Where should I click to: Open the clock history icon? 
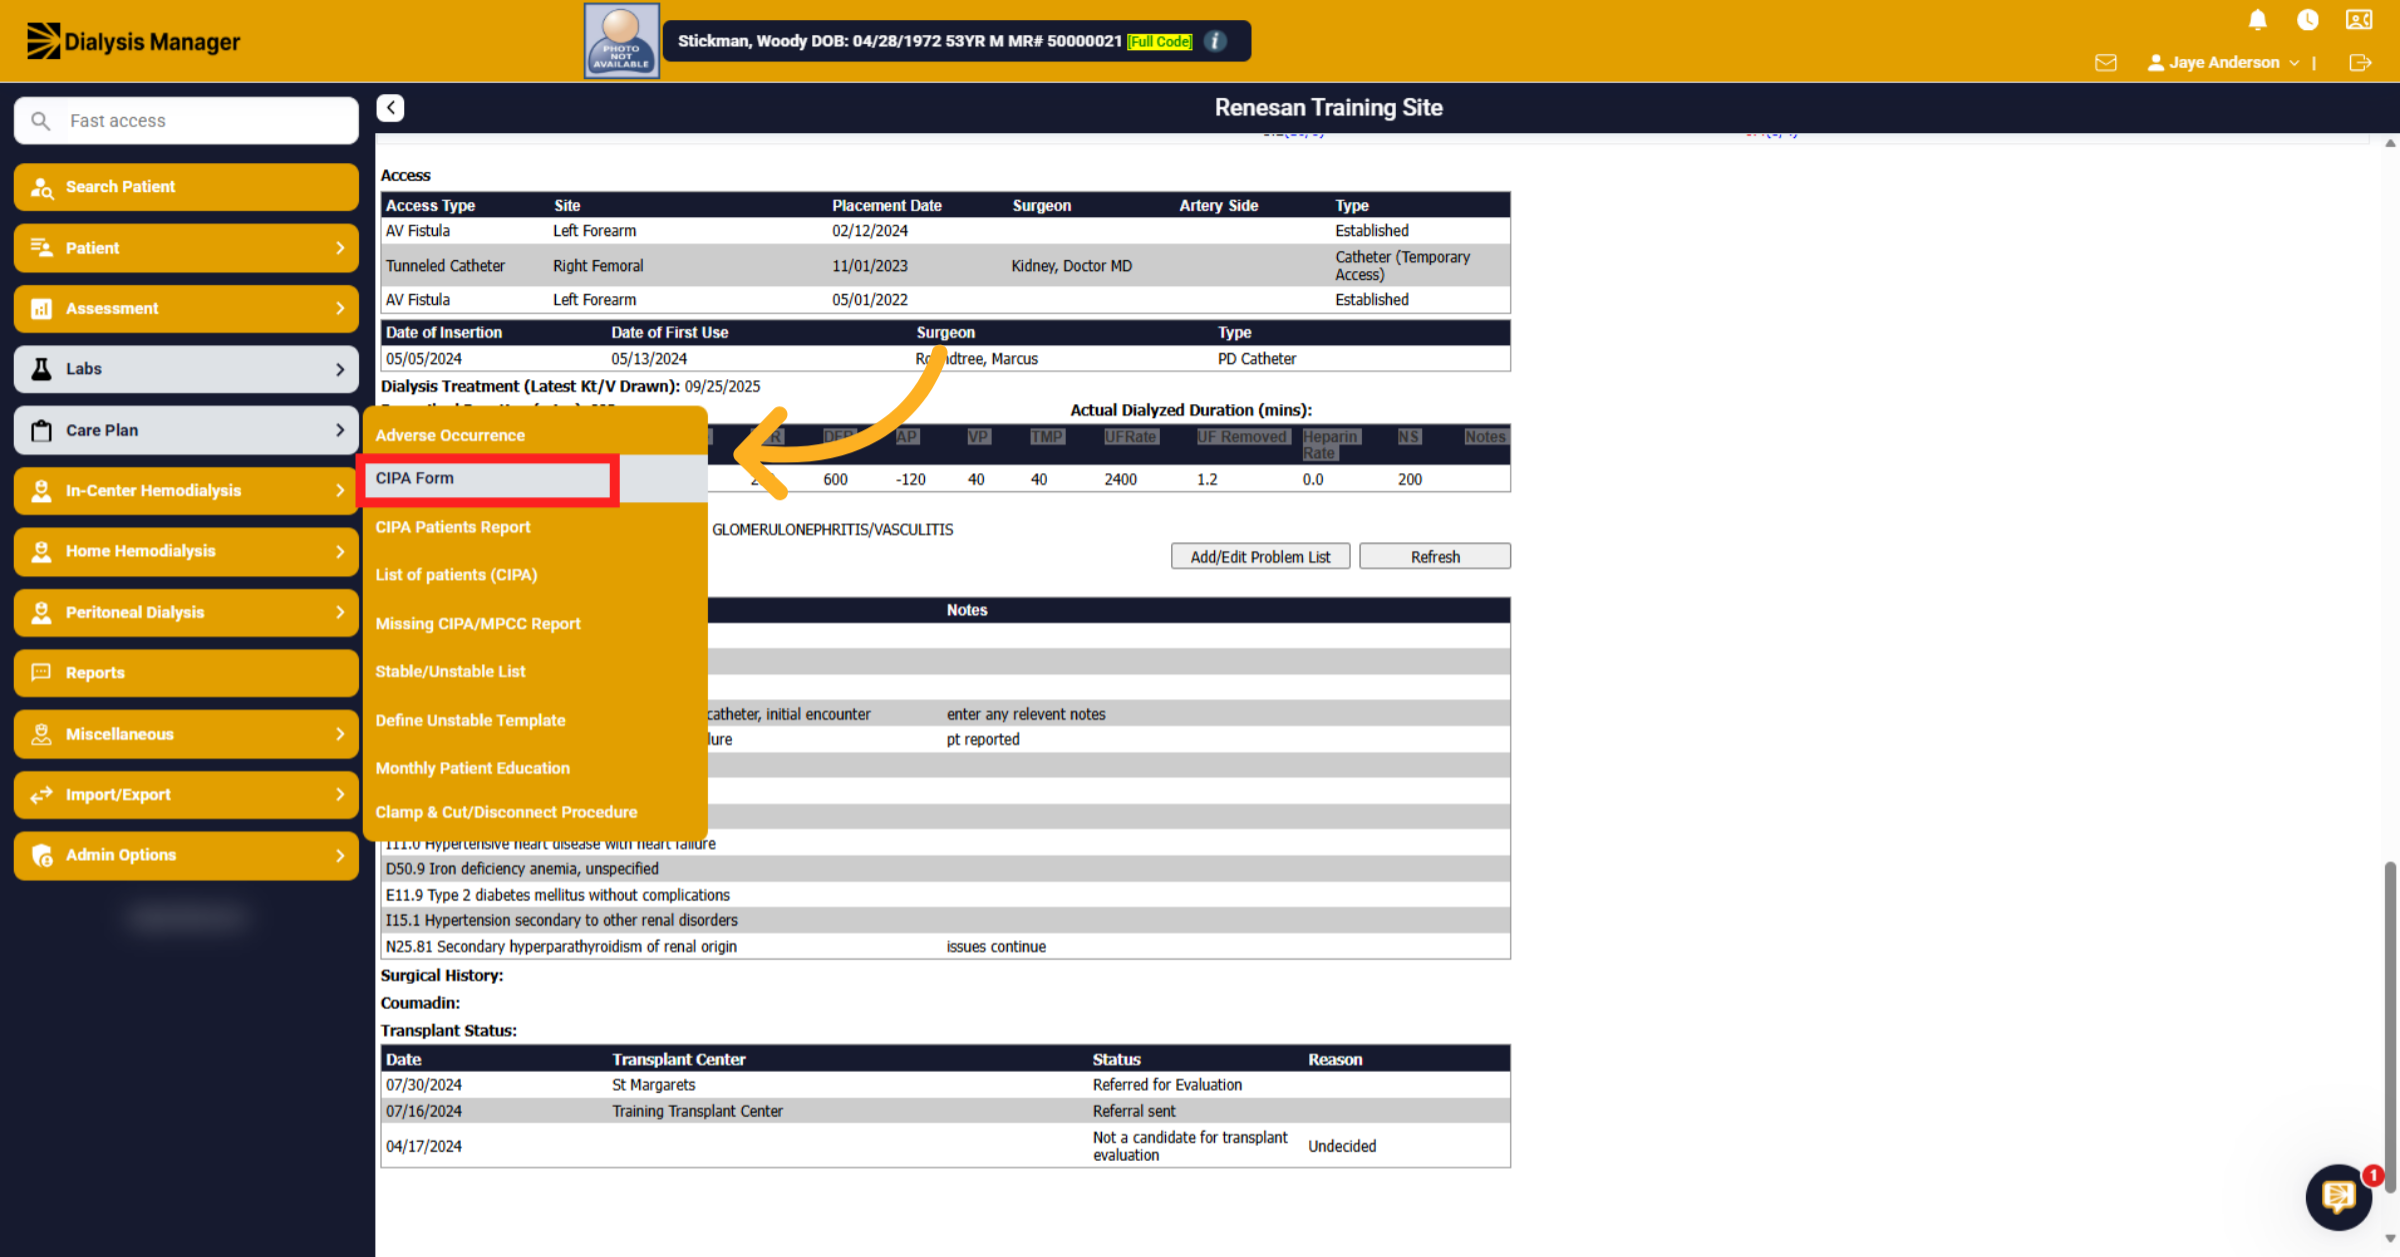click(2308, 20)
